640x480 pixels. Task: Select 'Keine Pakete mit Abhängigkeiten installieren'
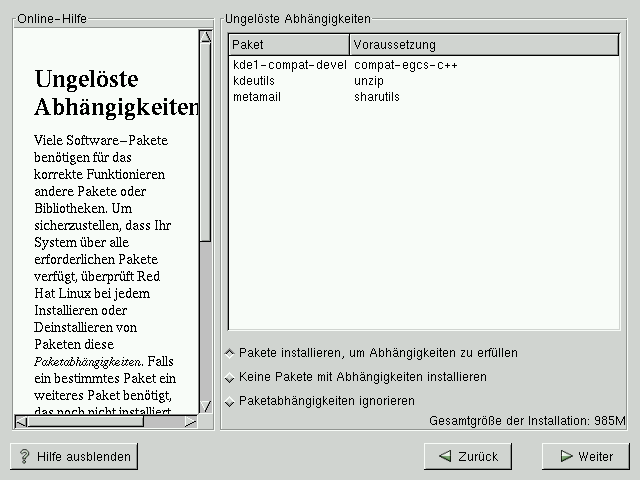click(230, 378)
